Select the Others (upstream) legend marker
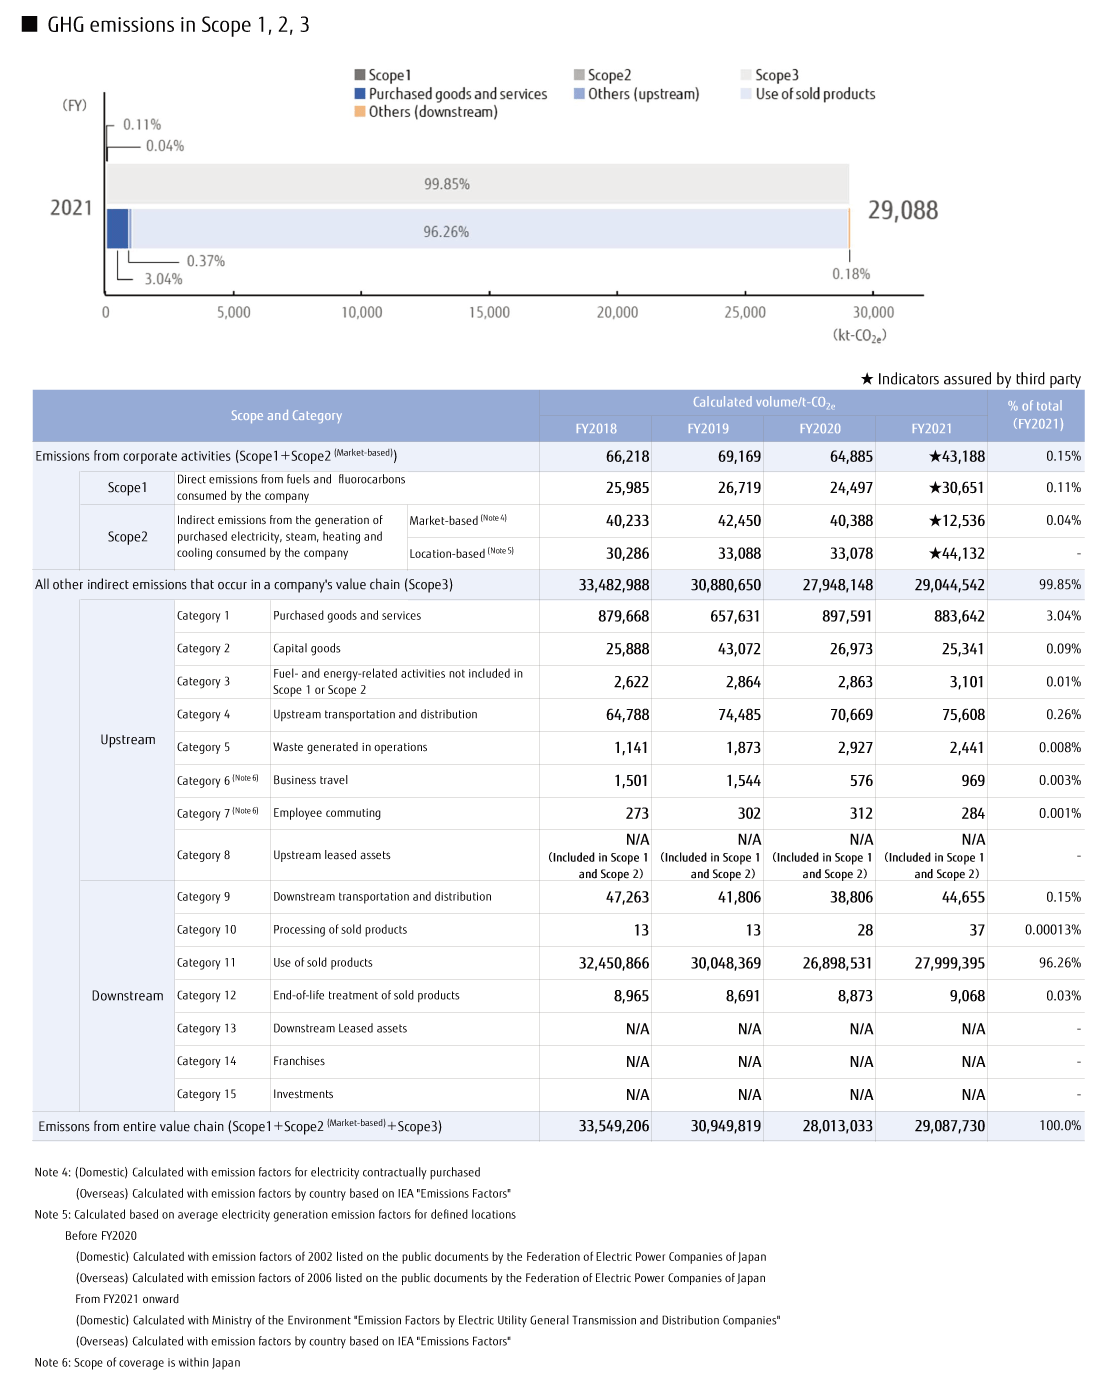 pos(579,94)
